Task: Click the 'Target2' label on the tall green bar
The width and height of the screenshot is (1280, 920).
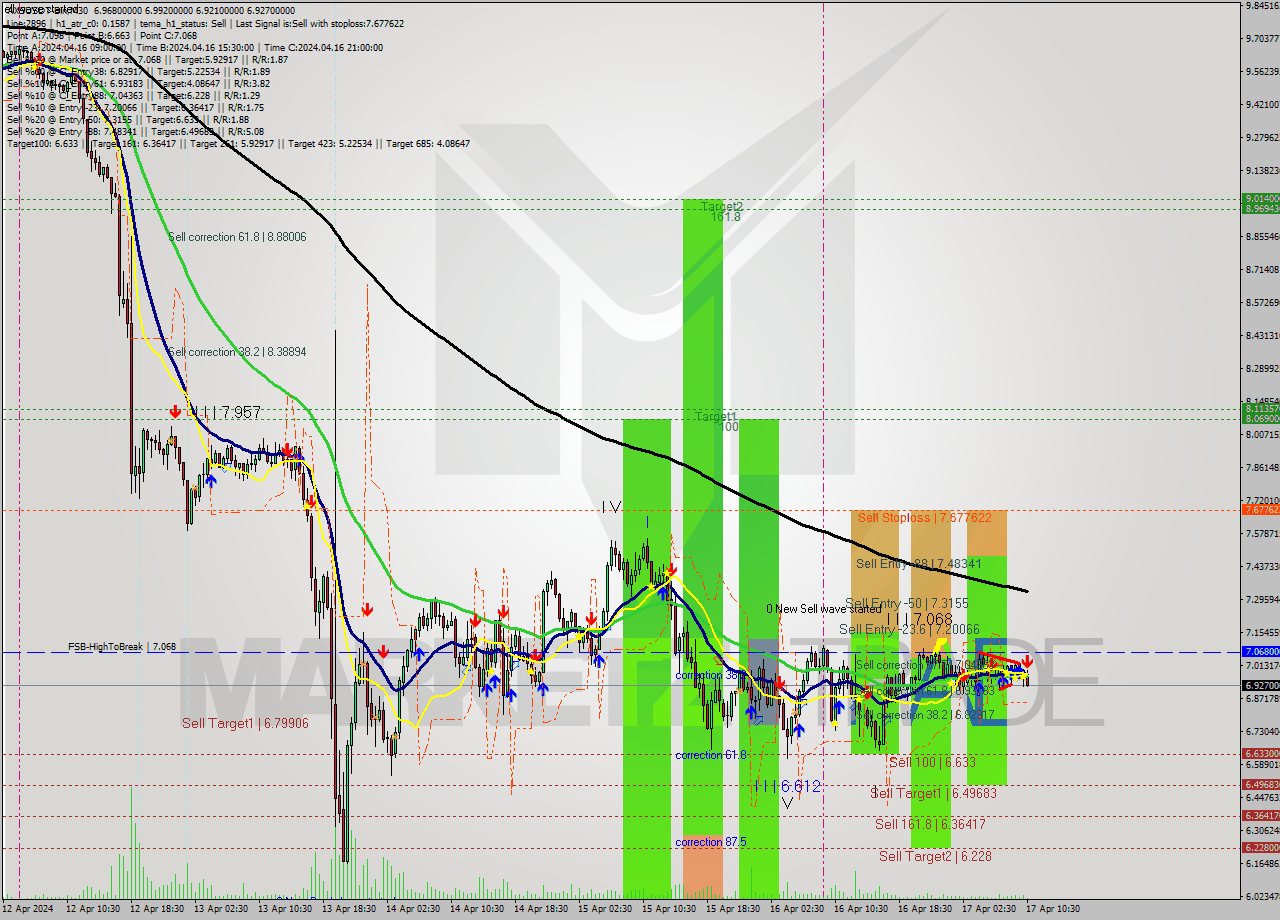Action: click(x=722, y=206)
